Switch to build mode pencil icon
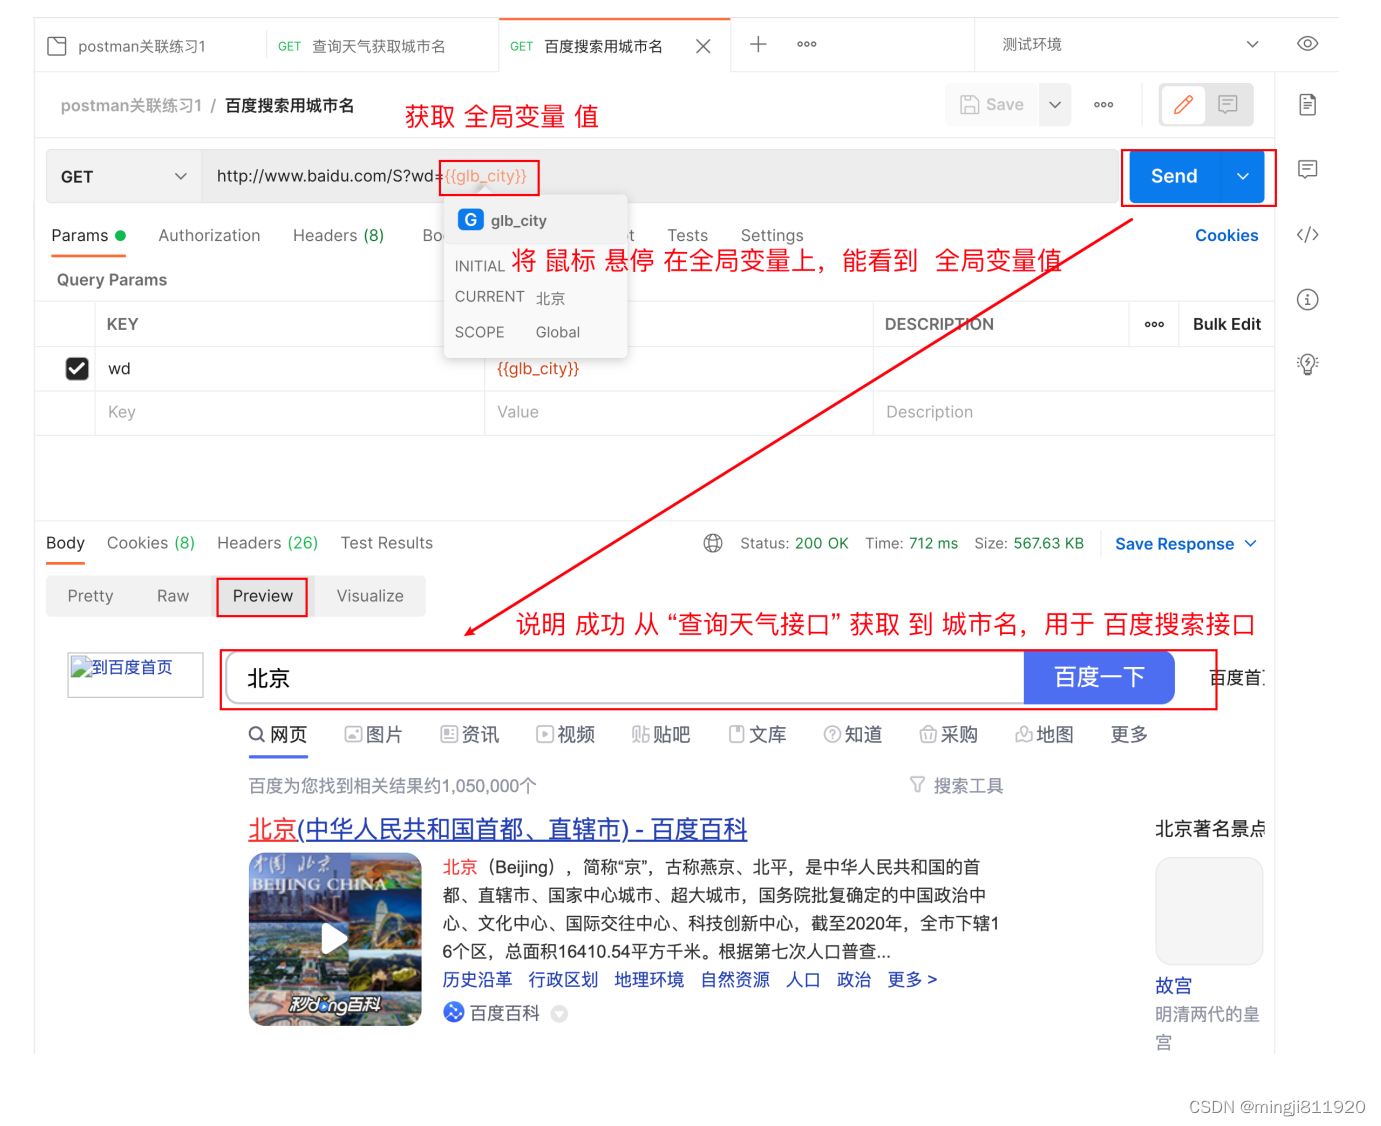Screen dimensions: 1381x1126 coord(1183,105)
